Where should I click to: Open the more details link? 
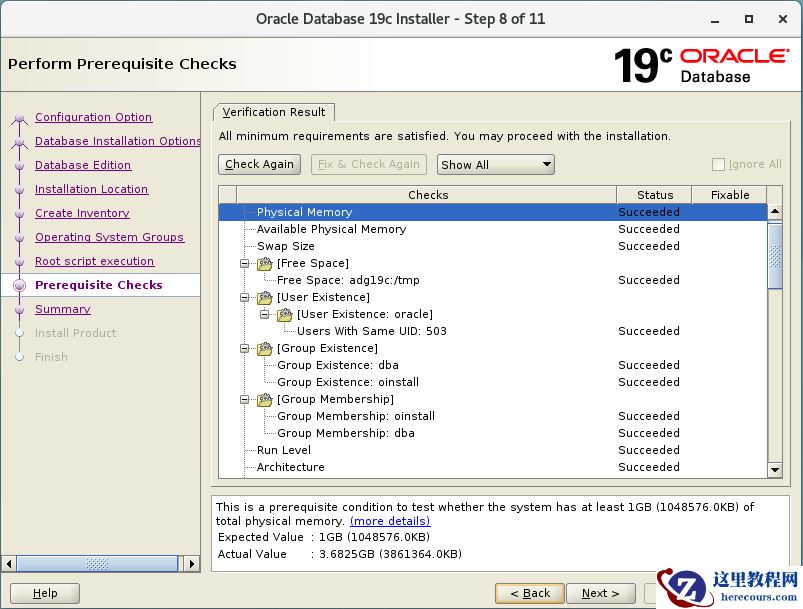coord(390,521)
